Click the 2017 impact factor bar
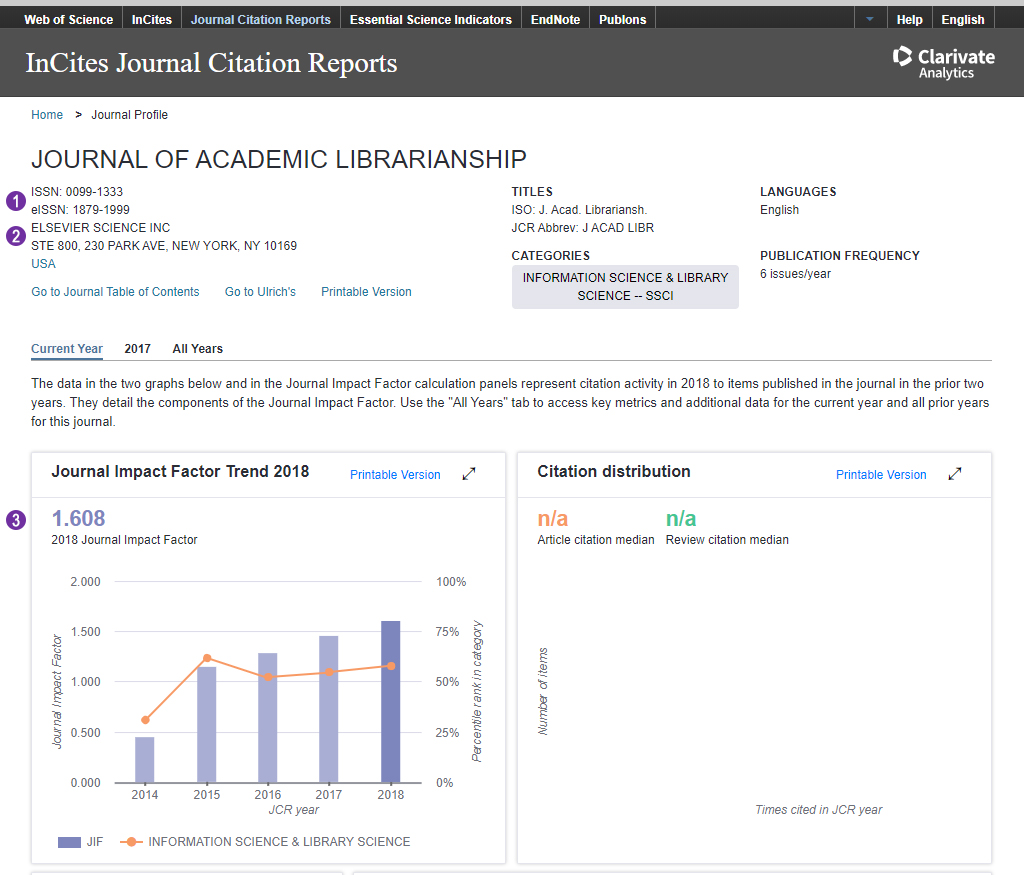Viewport: 1024px width, 875px height. click(328, 709)
